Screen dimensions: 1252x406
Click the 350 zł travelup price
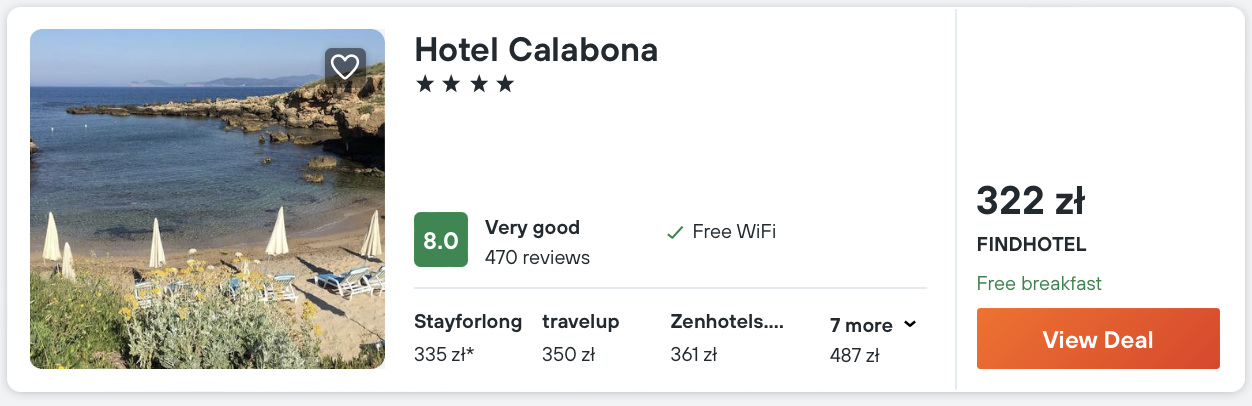point(568,354)
